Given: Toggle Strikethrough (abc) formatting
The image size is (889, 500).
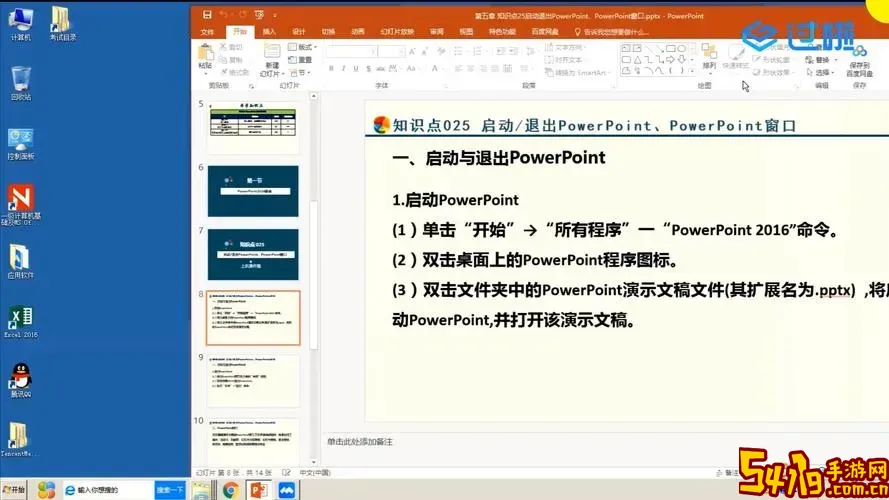Looking at the screenshot, I should [380, 69].
